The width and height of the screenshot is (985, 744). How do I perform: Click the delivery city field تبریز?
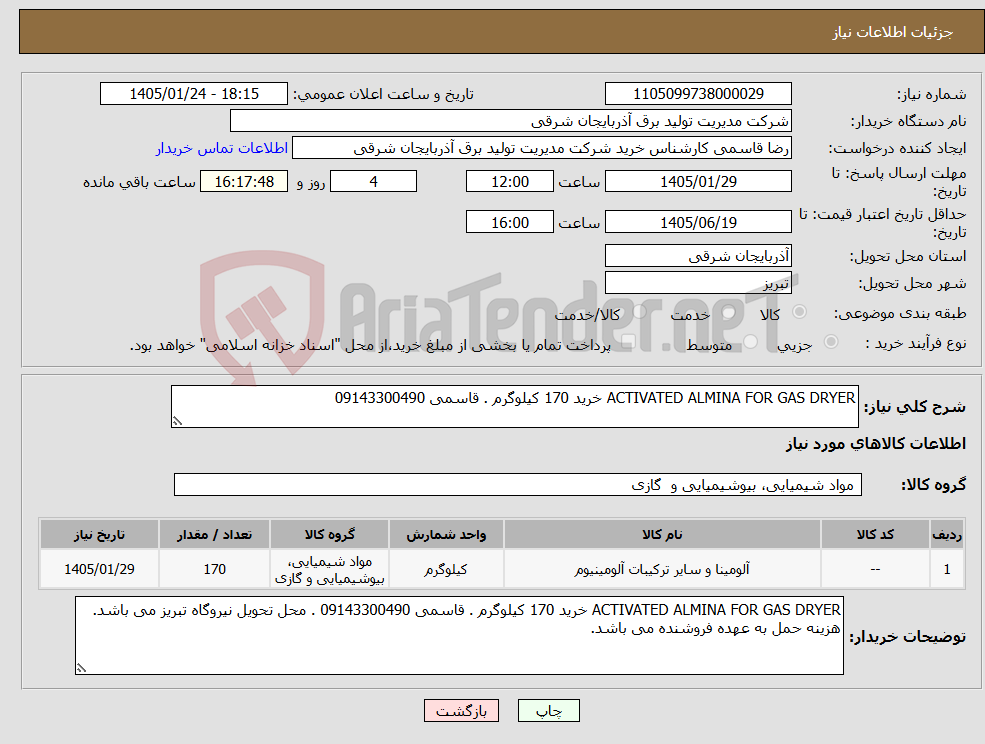[x=698, y=283]
